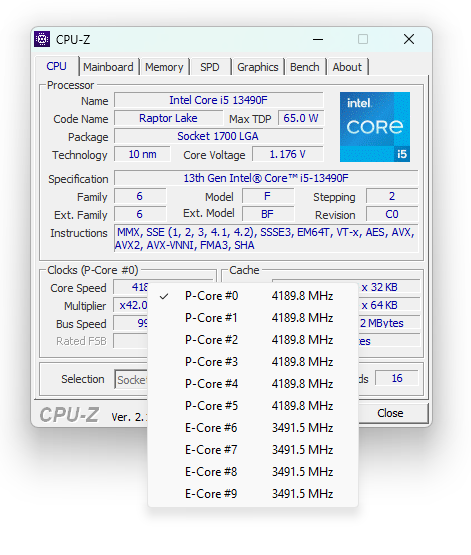471x555 pixels.
Task: Close CPU-Z with the title bar X
Action: coord(409,39)
